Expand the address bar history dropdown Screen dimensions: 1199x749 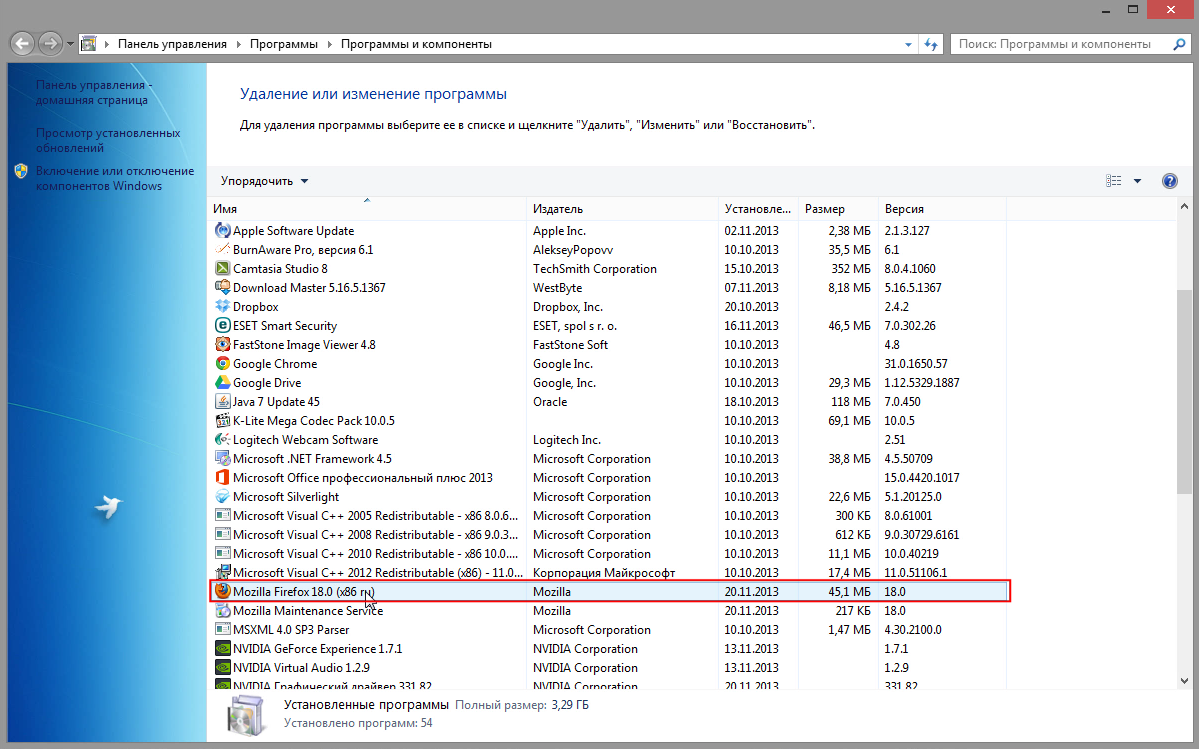tap(908, 44)
